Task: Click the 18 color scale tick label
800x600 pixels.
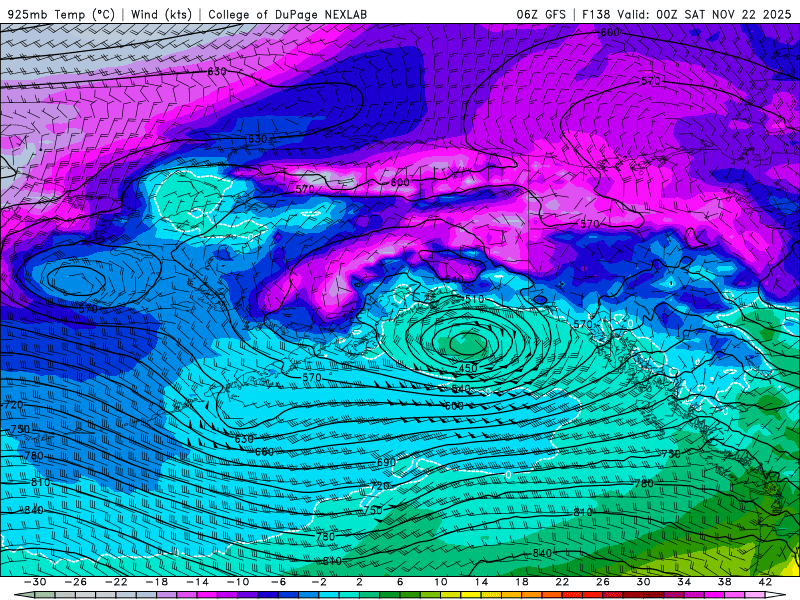Action: [521, 582]
